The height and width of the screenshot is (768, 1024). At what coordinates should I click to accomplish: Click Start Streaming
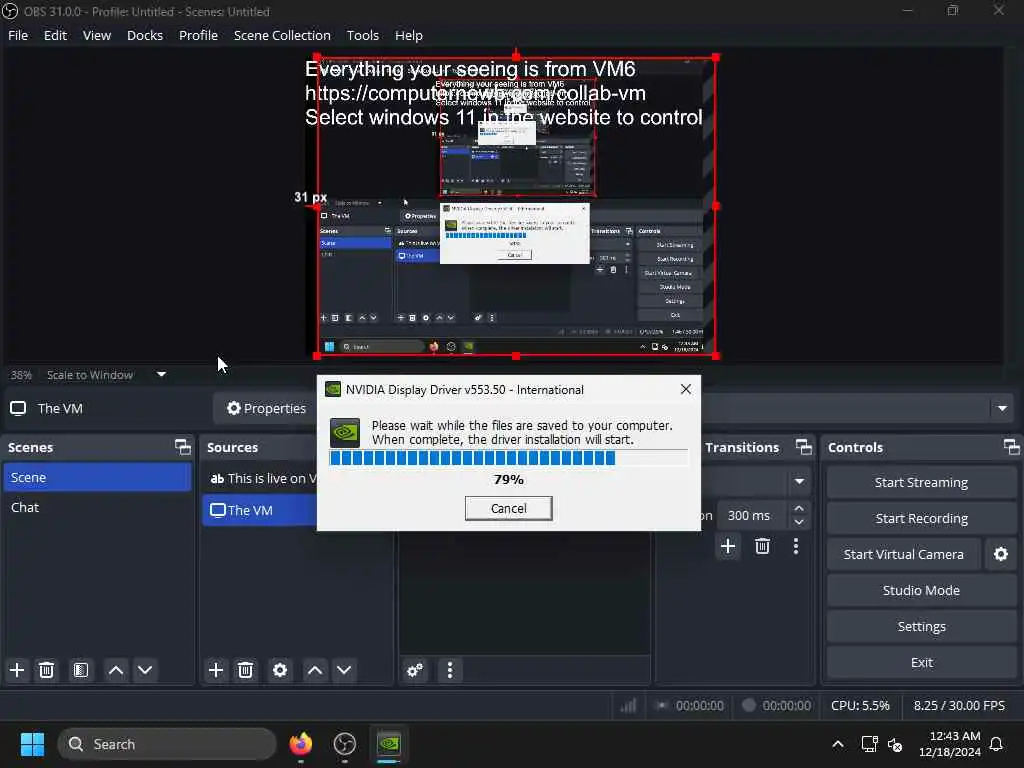point(921,483)
